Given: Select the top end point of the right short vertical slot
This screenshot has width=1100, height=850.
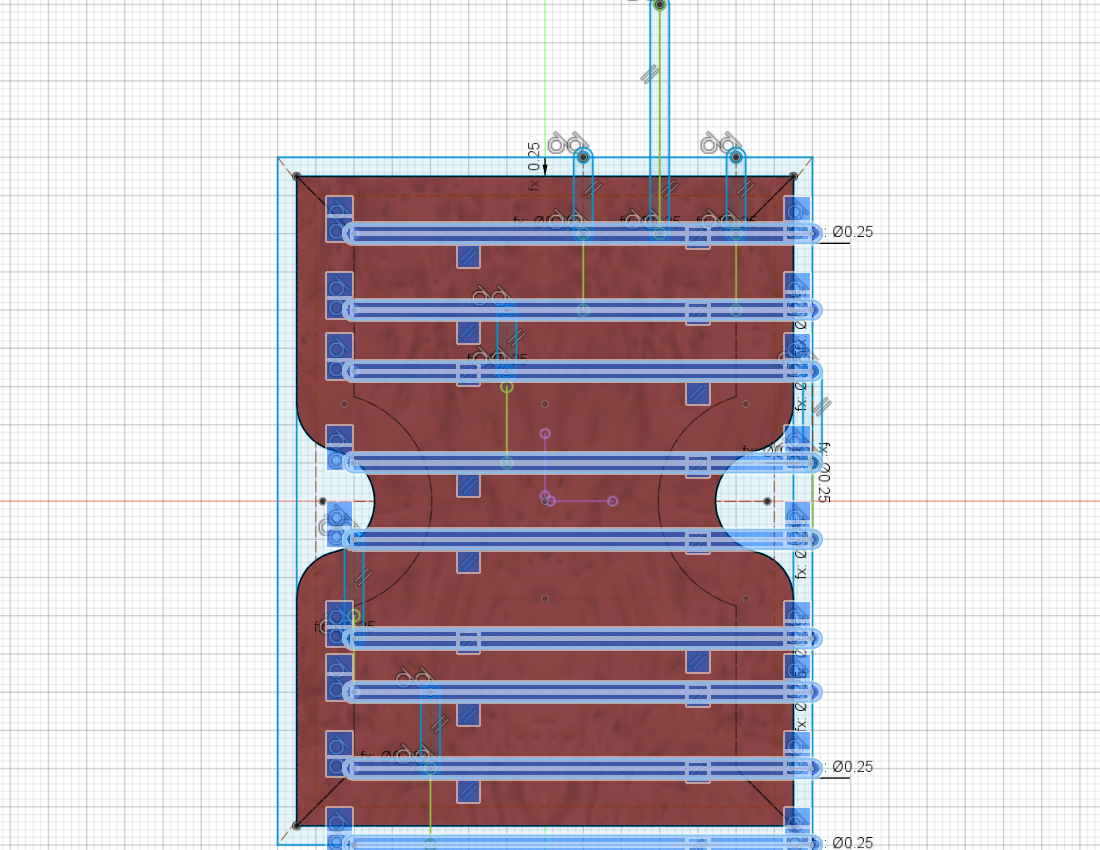Looking at the screenshot, I should [x=736, y=157].
